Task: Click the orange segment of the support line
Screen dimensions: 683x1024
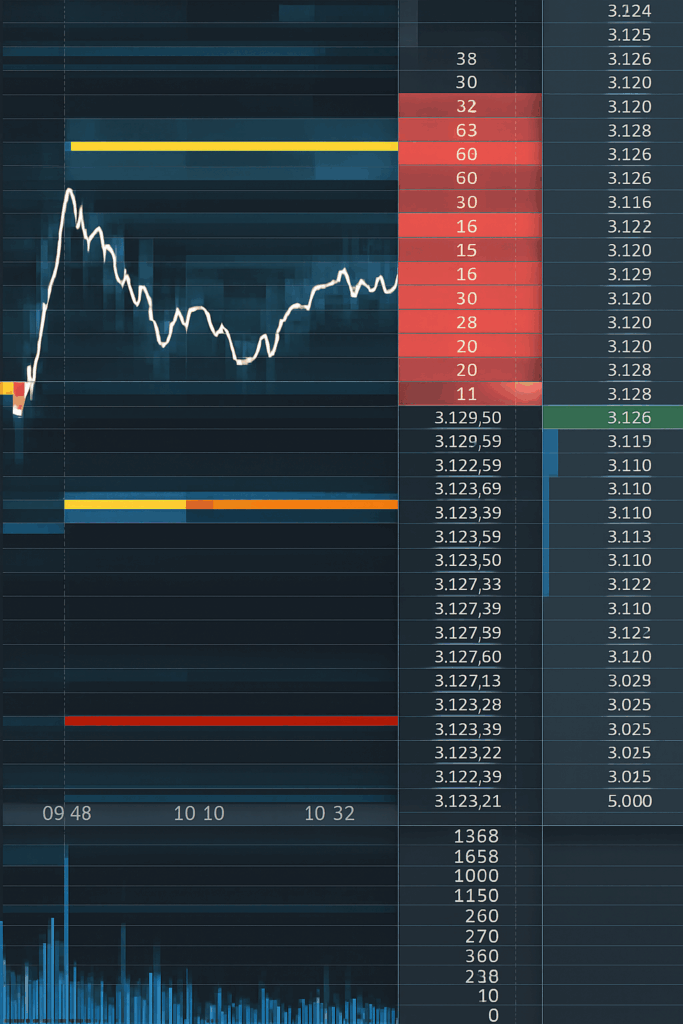Action: tap(305, 504)
